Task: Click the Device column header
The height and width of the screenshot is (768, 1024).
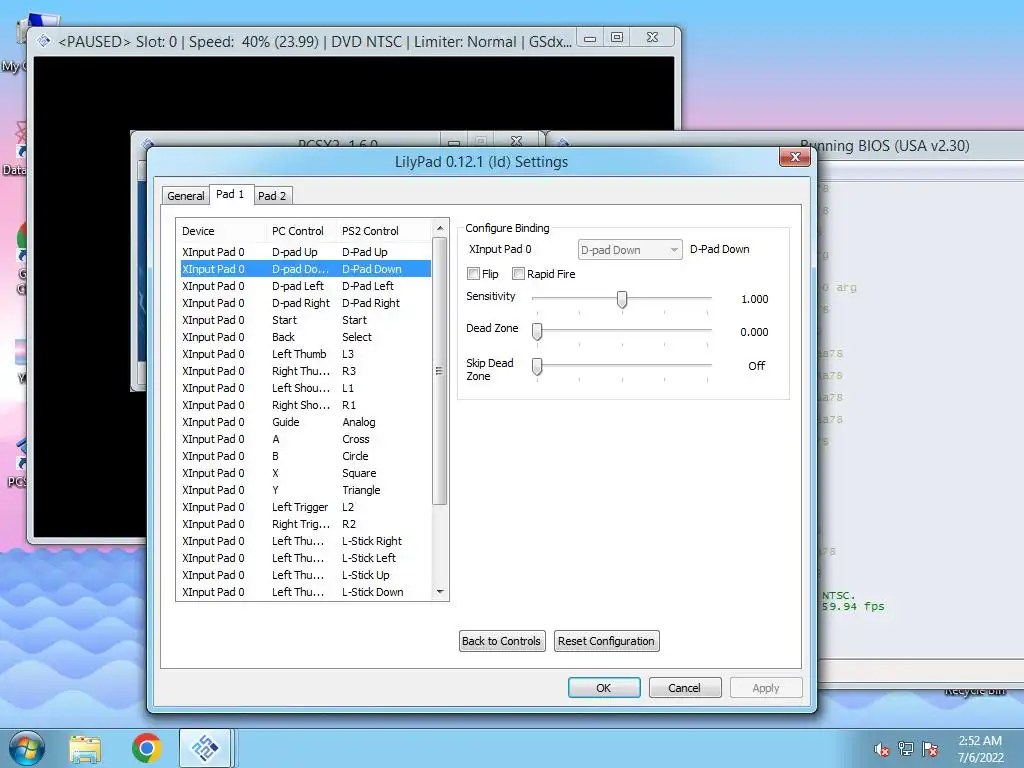Action: click(222, 231)
